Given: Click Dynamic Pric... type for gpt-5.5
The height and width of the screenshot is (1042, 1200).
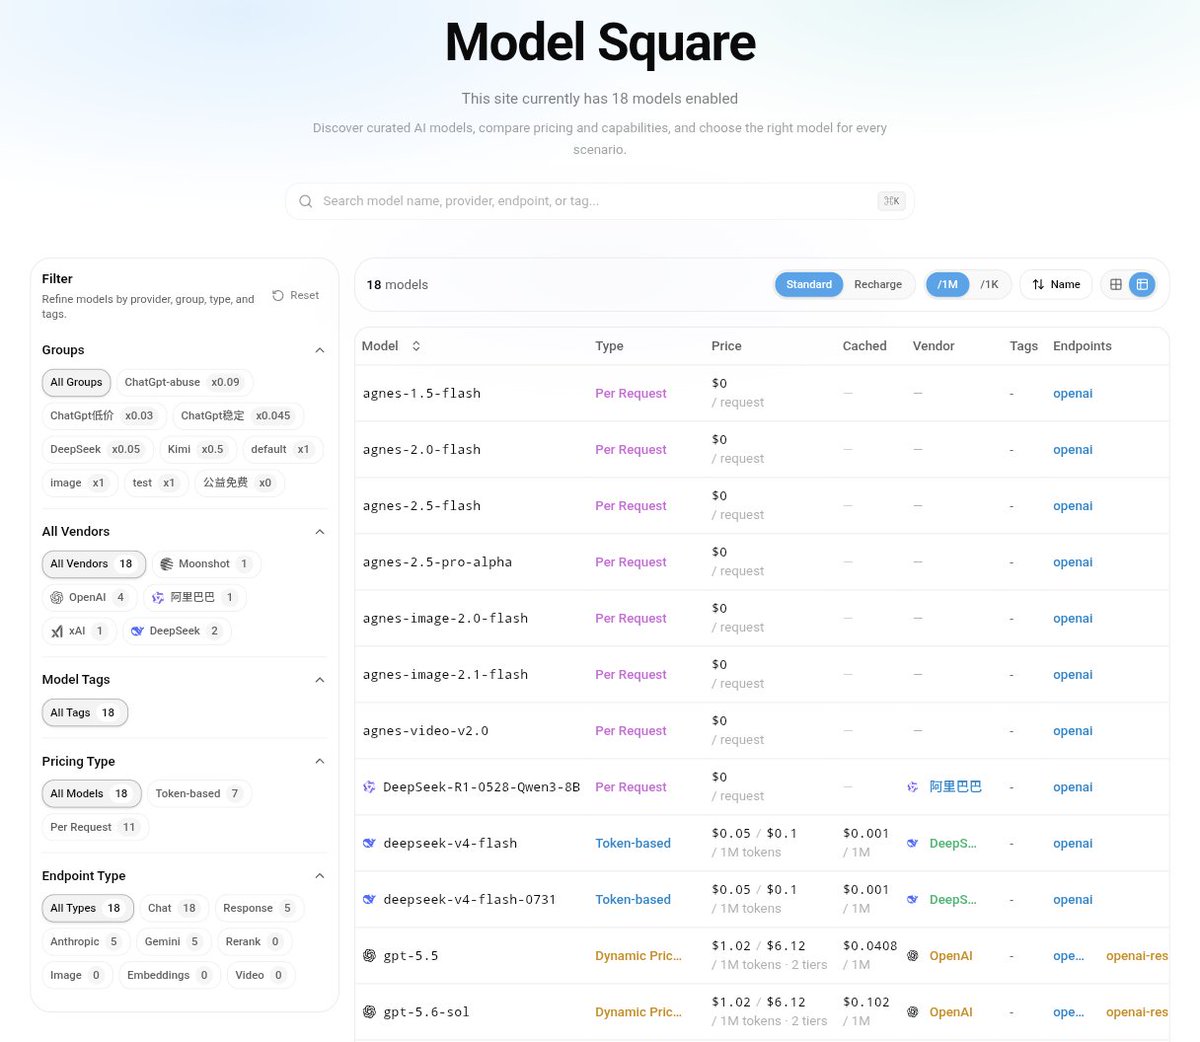Looking at the screenshot, I should point(638,955).
